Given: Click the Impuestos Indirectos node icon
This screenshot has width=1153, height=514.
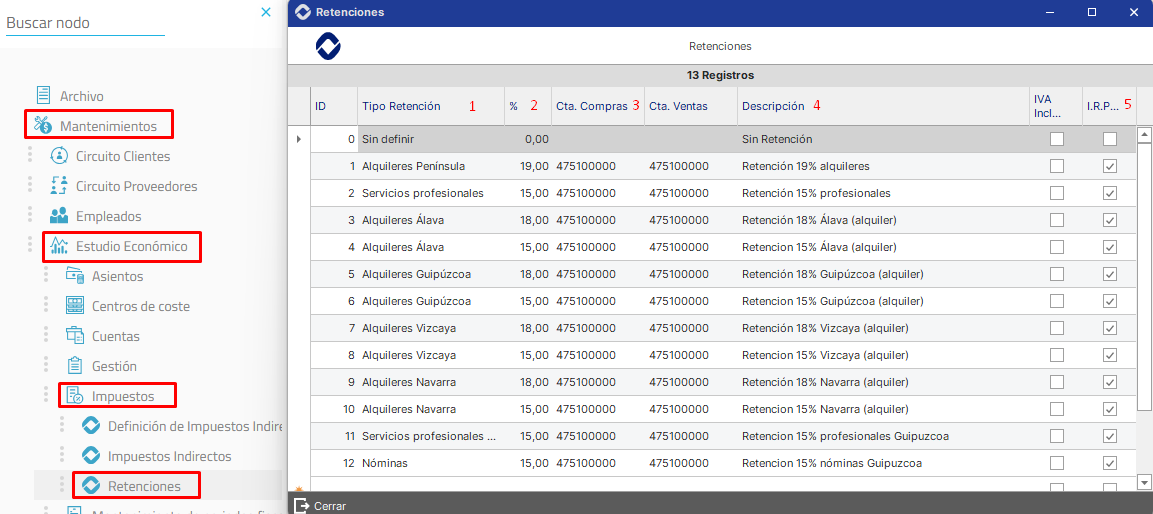Looking at the screenshot, I should click(x=90, y=456).
